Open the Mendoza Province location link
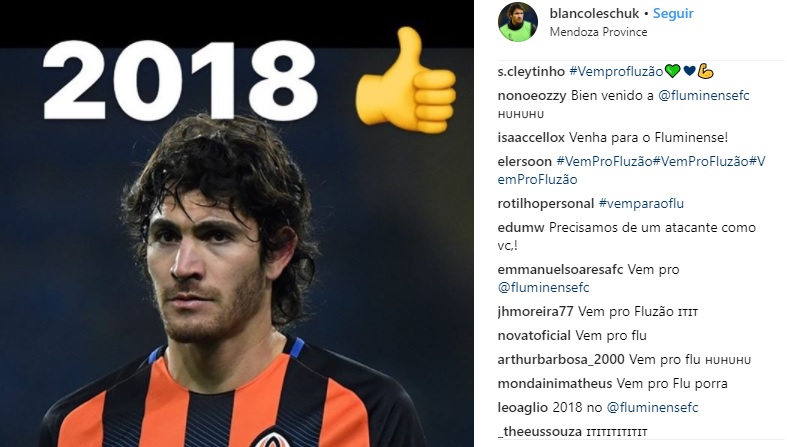Image resolution: width=787 pixels, height=447 pixels. (598, 32)
